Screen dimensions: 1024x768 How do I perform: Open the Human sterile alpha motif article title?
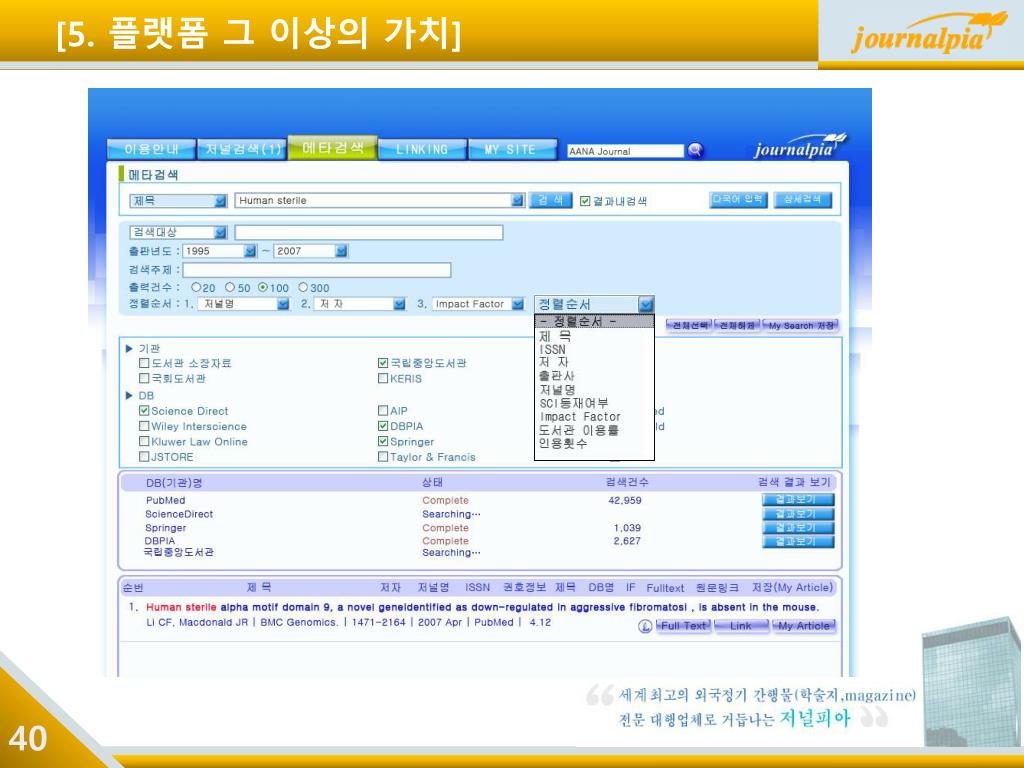[x=482, y=607]
